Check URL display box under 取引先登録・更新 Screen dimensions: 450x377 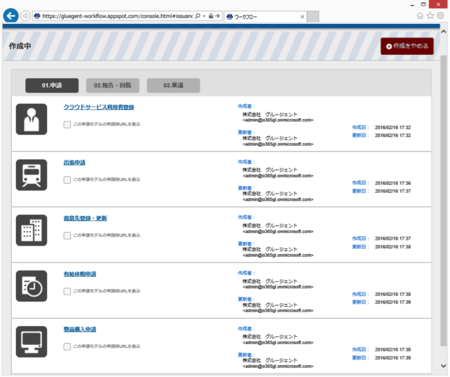point(67,236)
